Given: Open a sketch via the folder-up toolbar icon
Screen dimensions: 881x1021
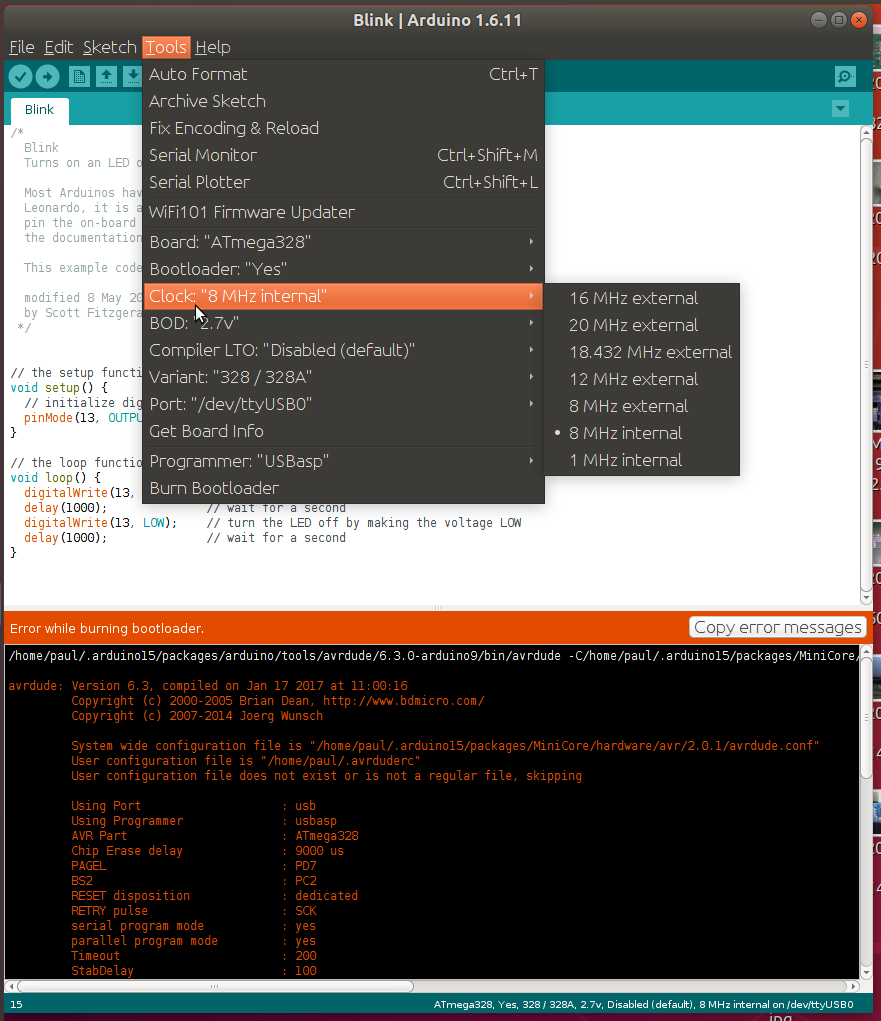Looking at the screenshot, I should (106, 76).
